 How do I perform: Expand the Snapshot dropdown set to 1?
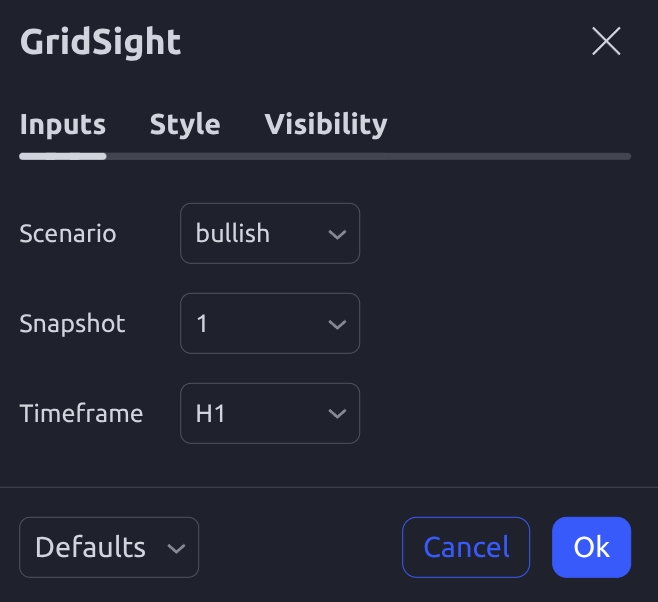tap(269, 324)
